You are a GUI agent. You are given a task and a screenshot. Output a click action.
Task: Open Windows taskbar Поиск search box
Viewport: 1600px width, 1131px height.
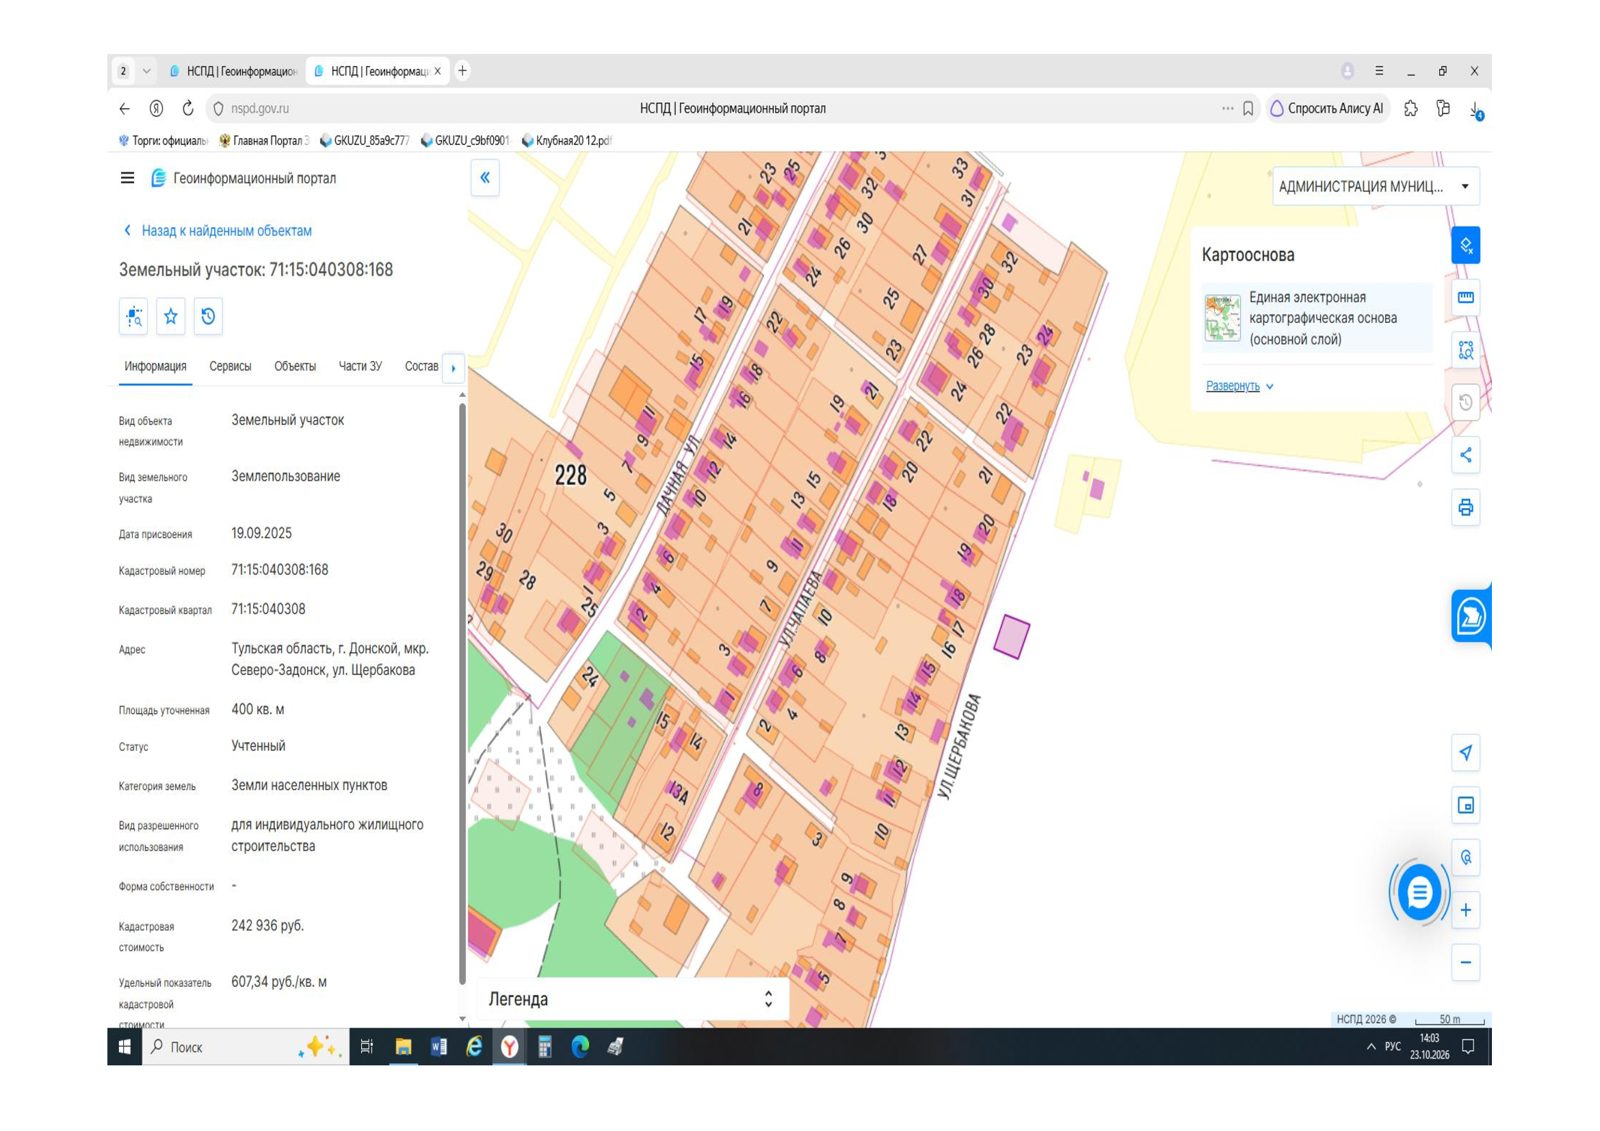click(245, 1047)
